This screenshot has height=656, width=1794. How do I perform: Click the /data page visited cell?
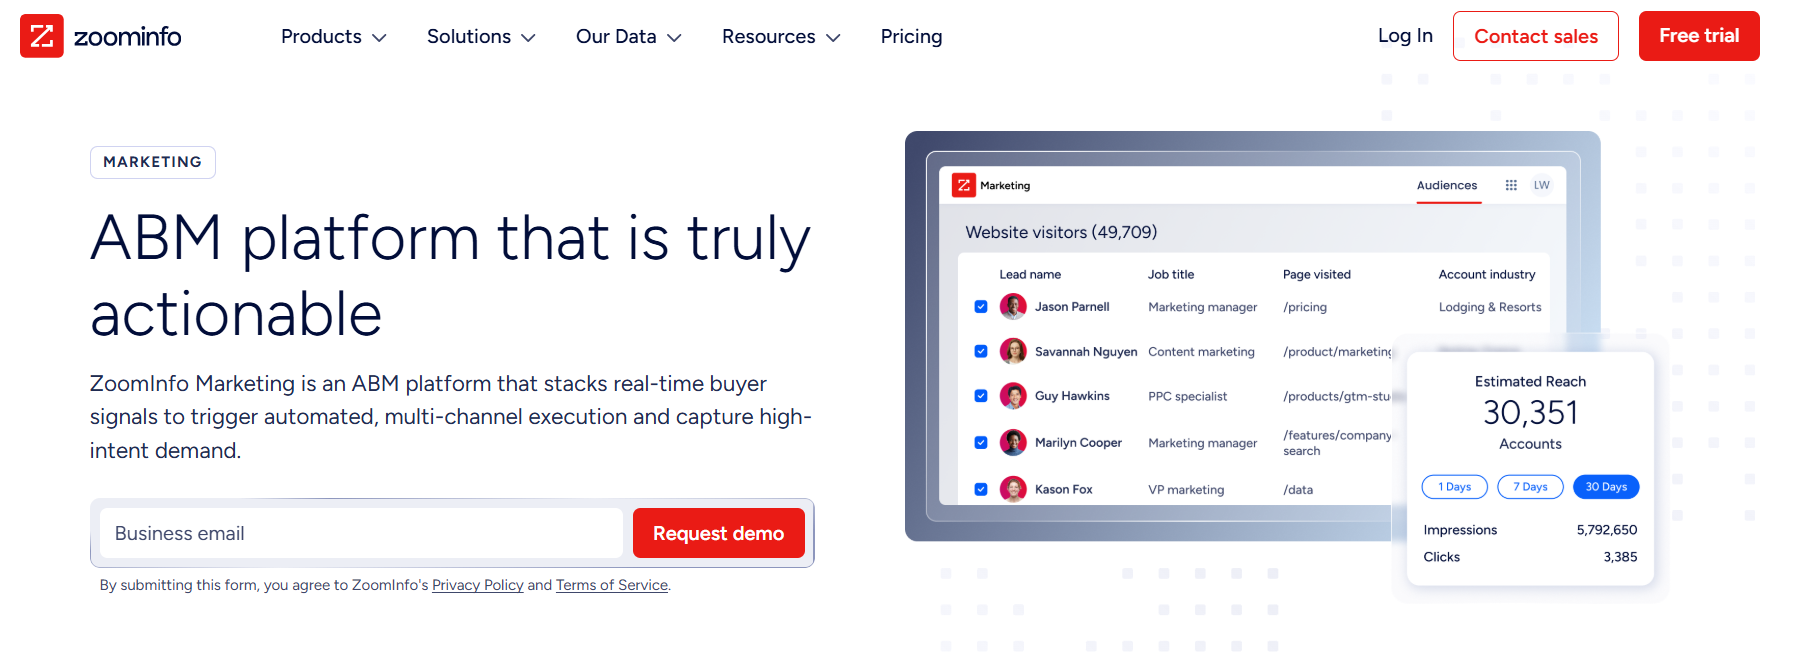pos(1298,489)
